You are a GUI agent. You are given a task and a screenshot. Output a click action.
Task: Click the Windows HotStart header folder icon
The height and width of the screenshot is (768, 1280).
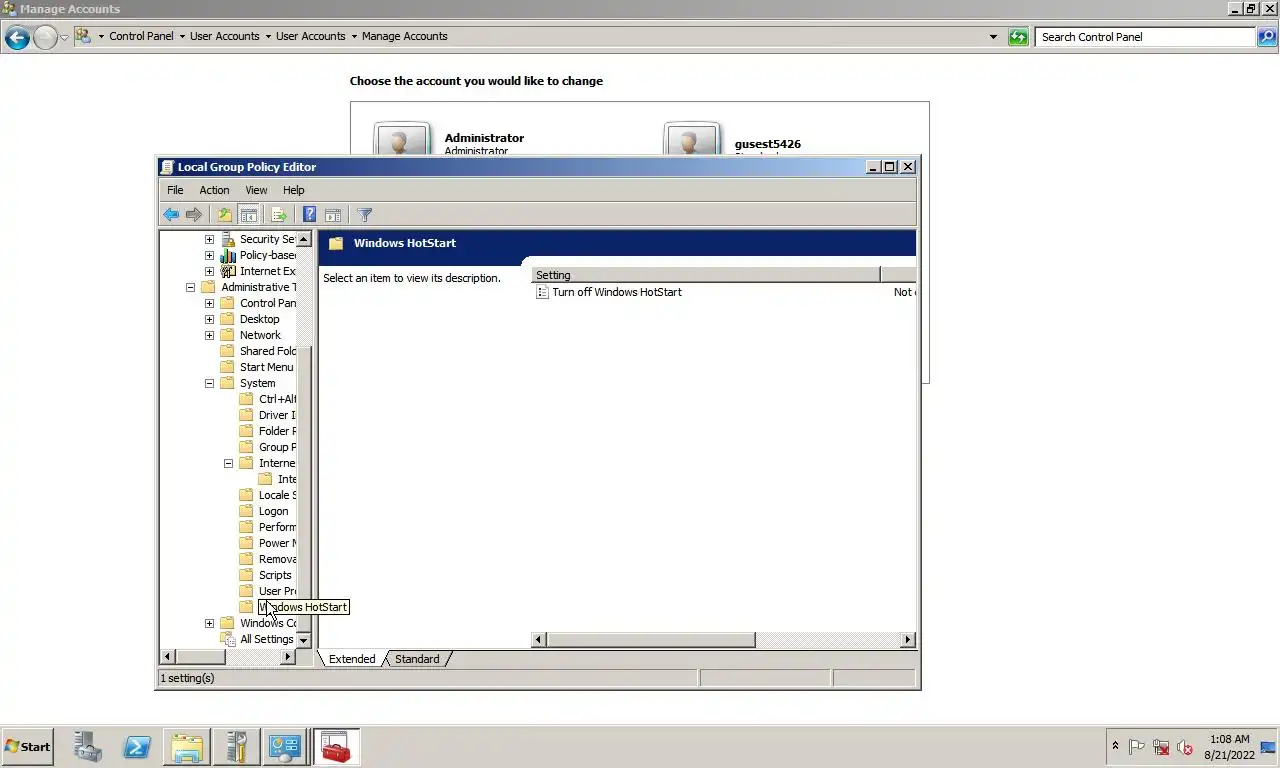[x=336, y=243]
